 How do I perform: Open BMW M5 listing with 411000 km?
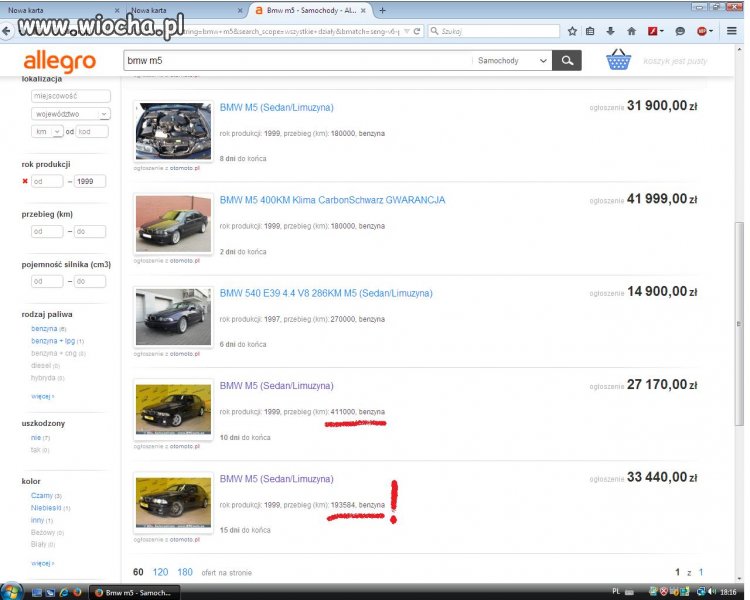pos(276,386)
